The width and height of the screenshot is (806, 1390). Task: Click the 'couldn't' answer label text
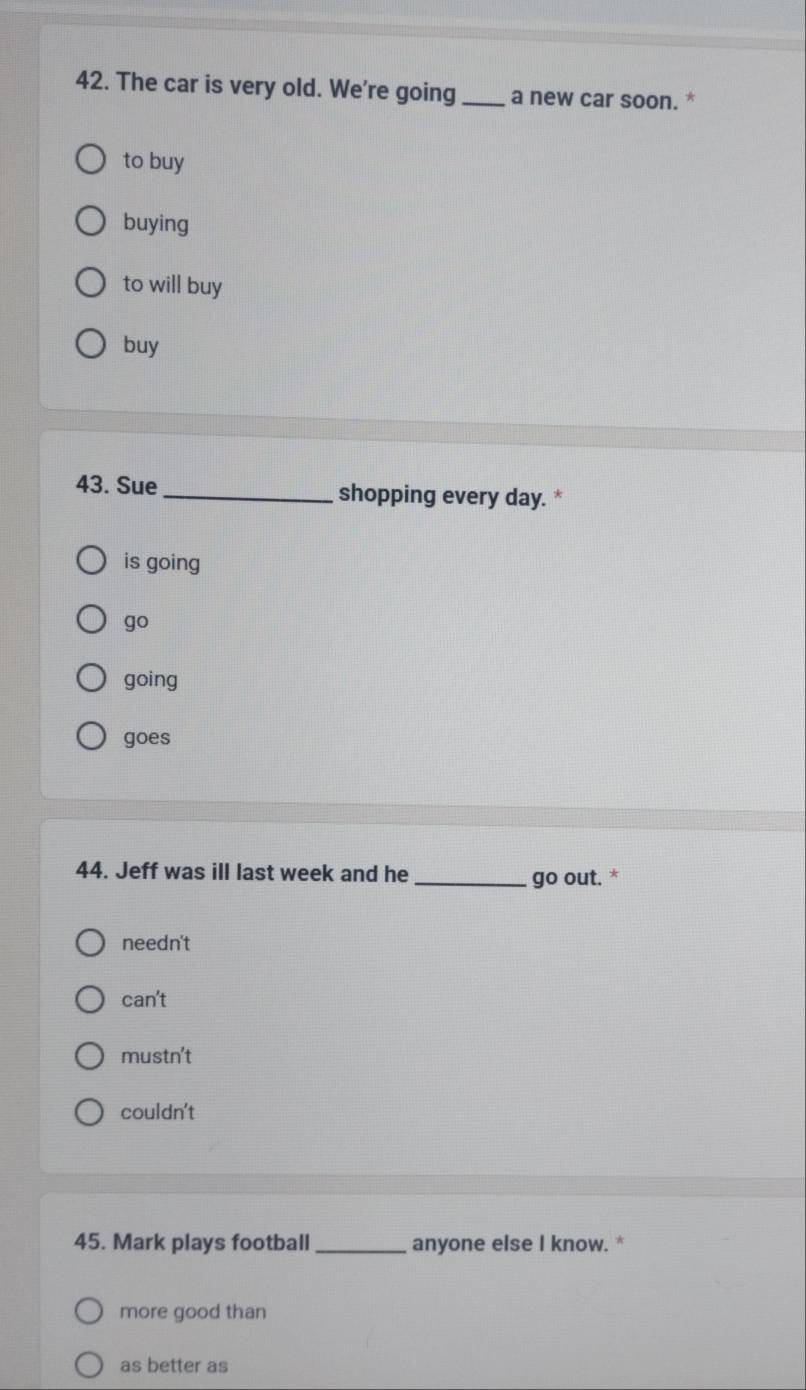[158, 1112]
